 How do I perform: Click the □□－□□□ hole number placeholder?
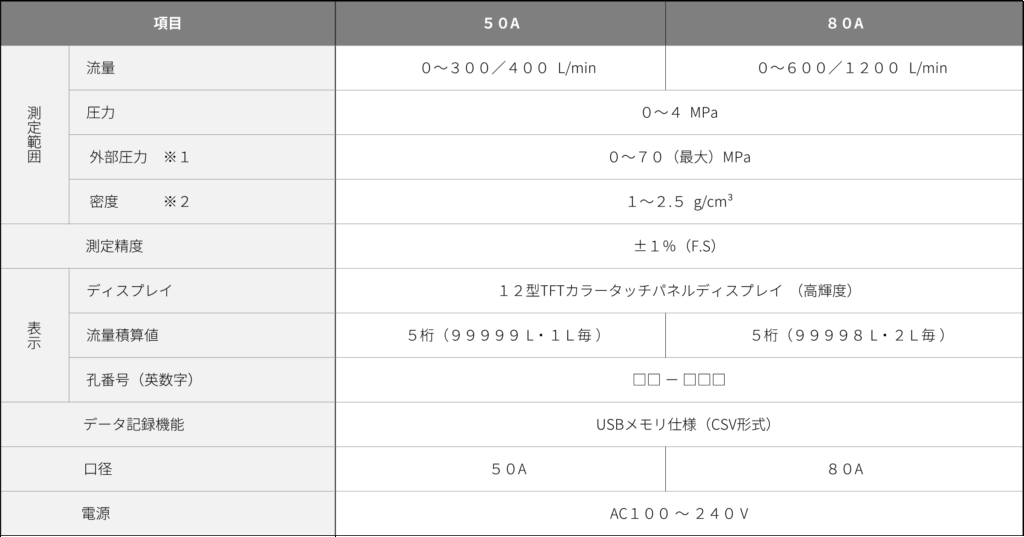pos(679,380)
